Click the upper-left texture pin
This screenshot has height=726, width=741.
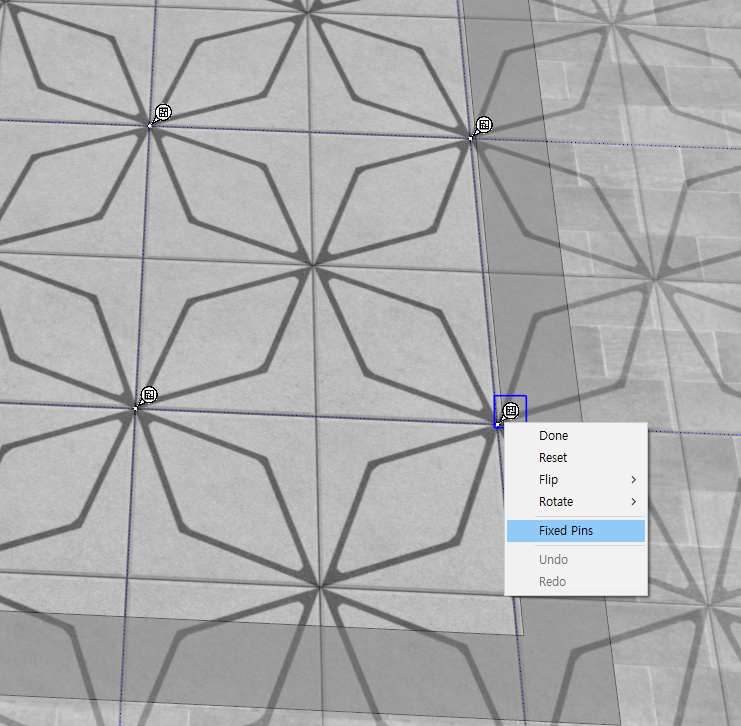pyautogui.click(x=163, y=113)
